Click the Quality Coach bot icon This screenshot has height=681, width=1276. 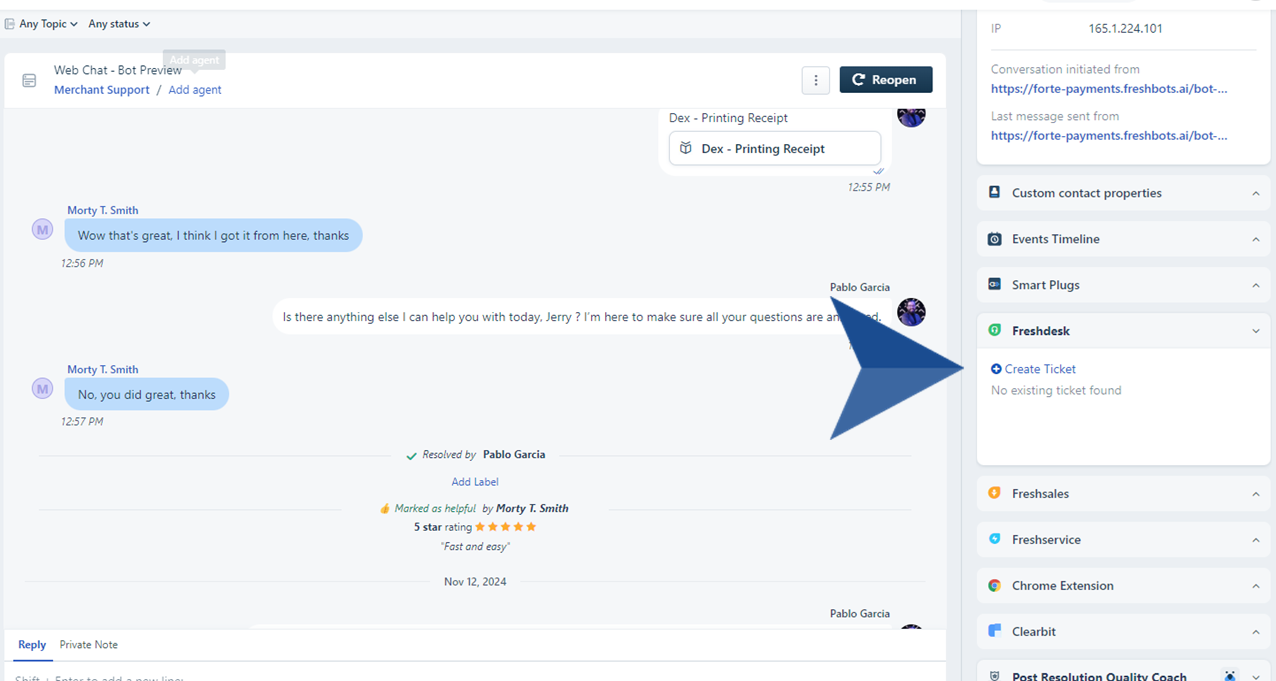pyautogui.click(x=1230, y=676)
